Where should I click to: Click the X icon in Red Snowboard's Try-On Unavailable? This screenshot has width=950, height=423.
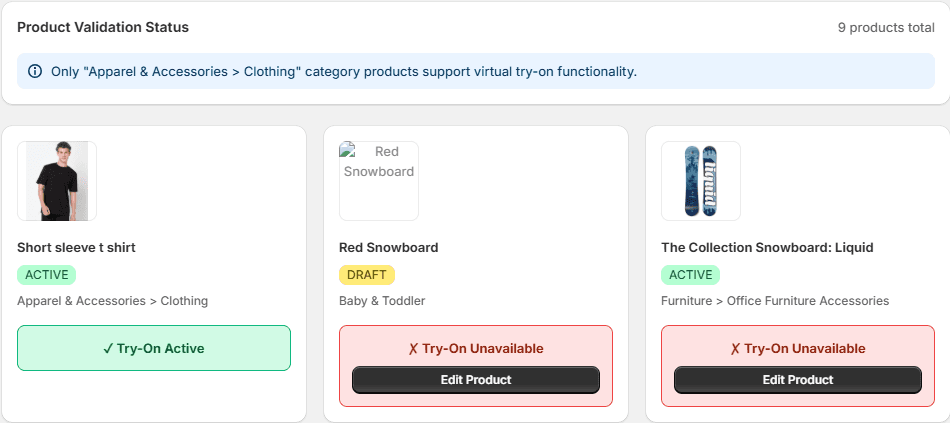click(x=413, y=349)
